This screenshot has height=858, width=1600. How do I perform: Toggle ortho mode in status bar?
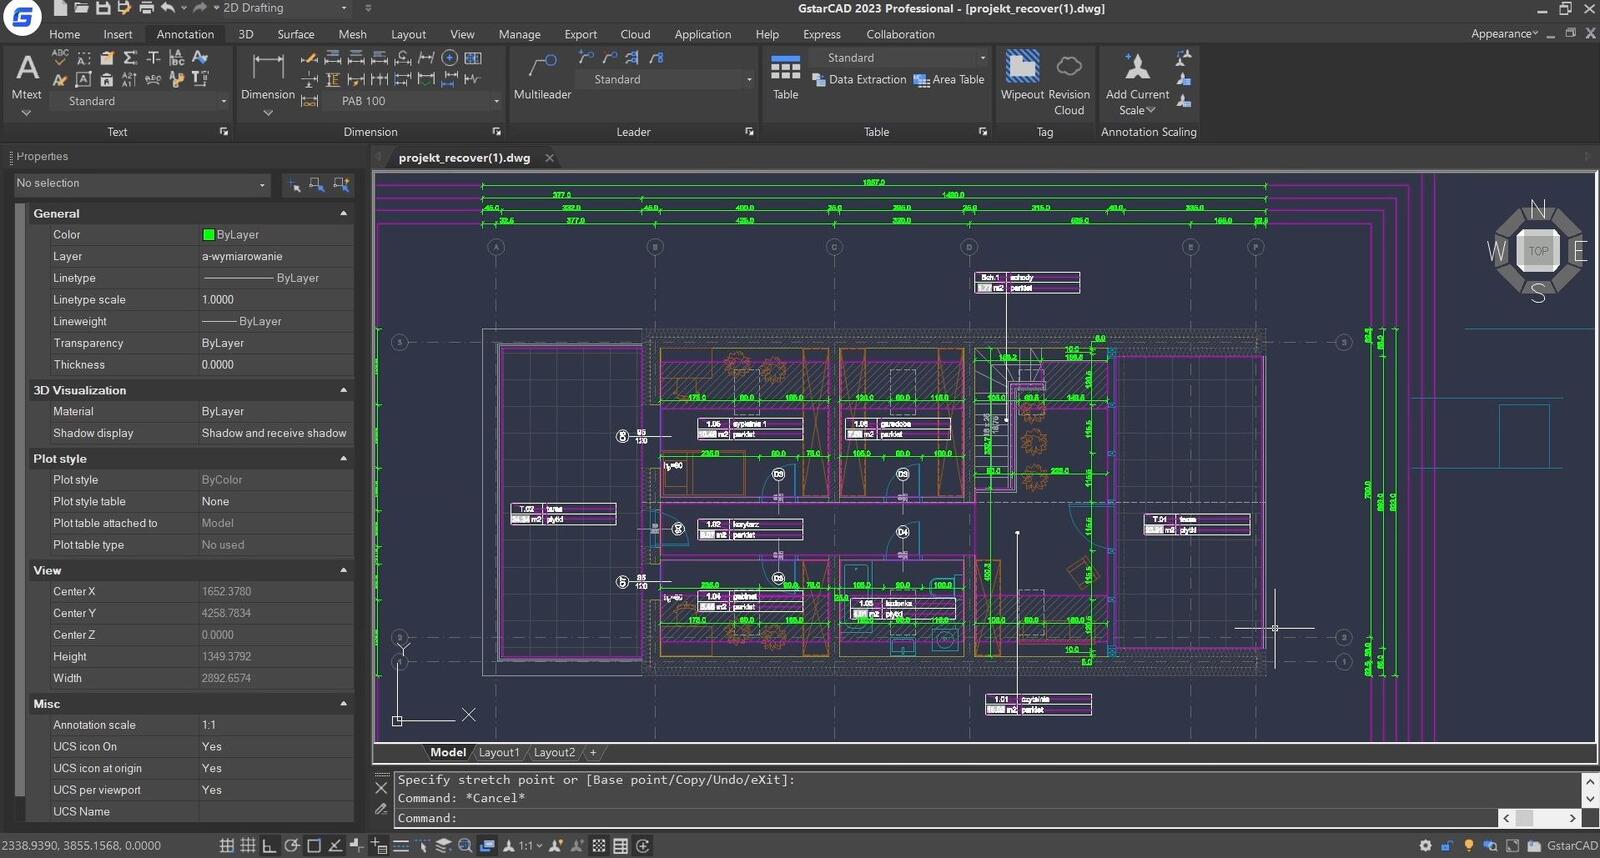(x=269, y=846)
